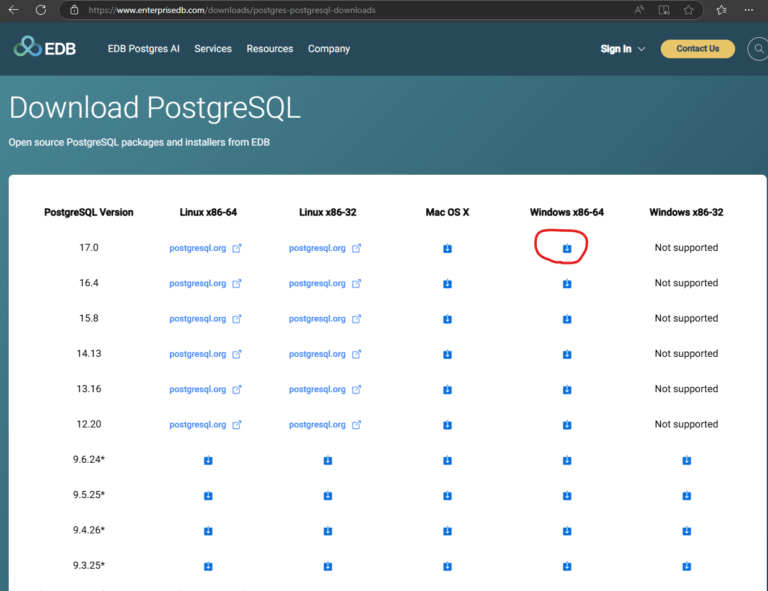
Task: Open browser favorites list icon
Action: tap(721, 10)
